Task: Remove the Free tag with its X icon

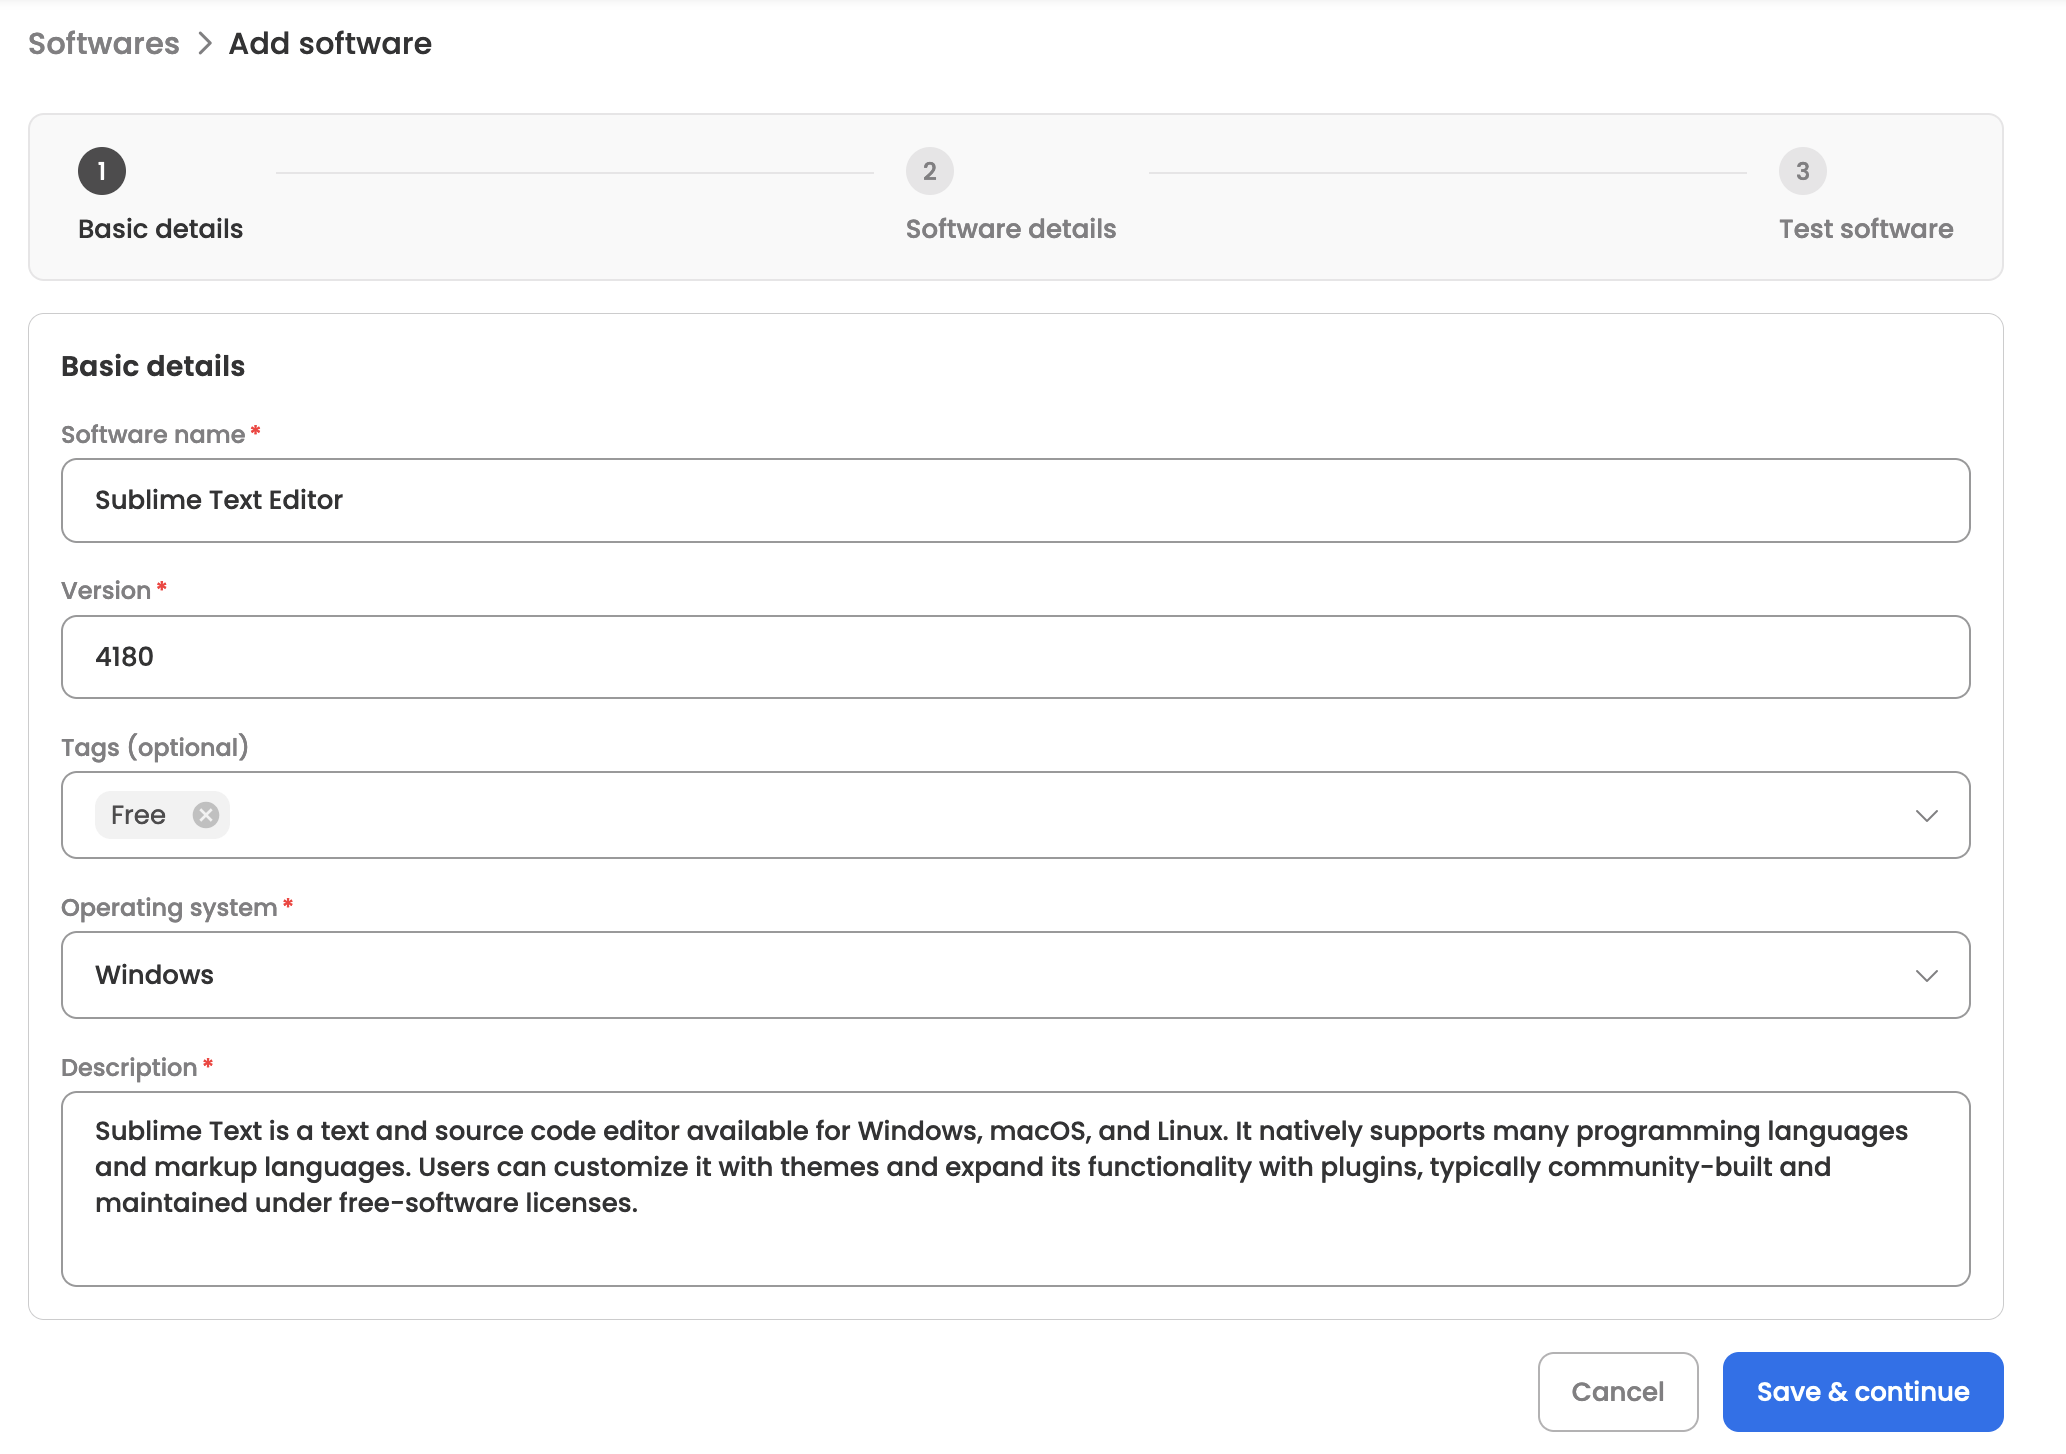Action: (206, 815)
